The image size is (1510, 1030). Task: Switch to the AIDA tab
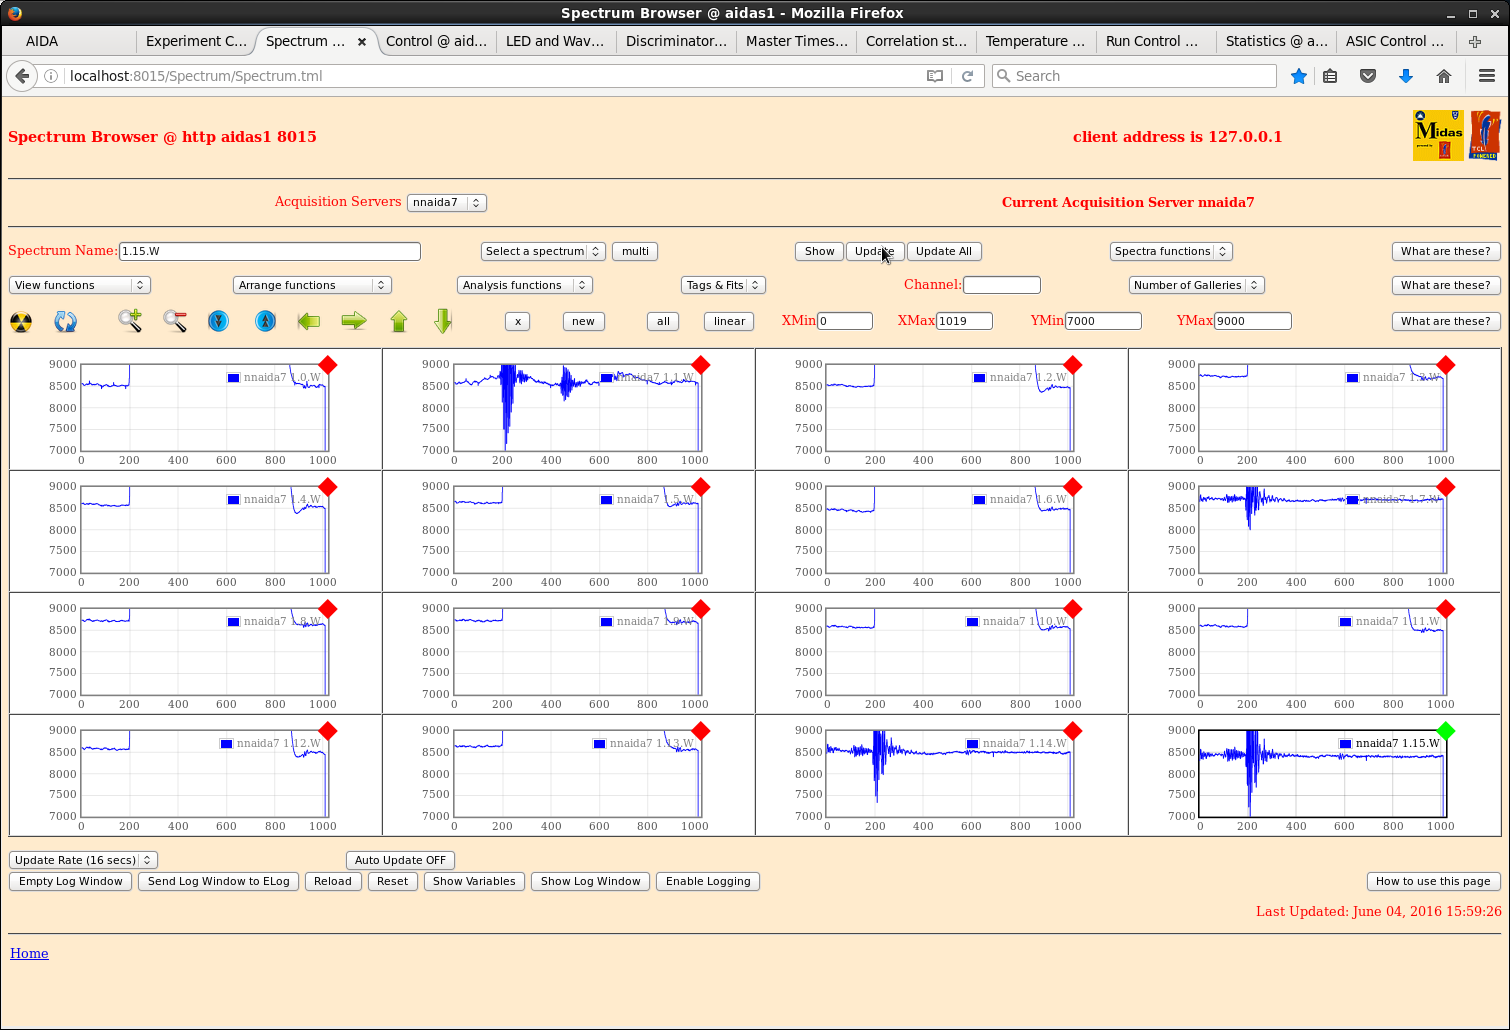(x=68, y=41)
